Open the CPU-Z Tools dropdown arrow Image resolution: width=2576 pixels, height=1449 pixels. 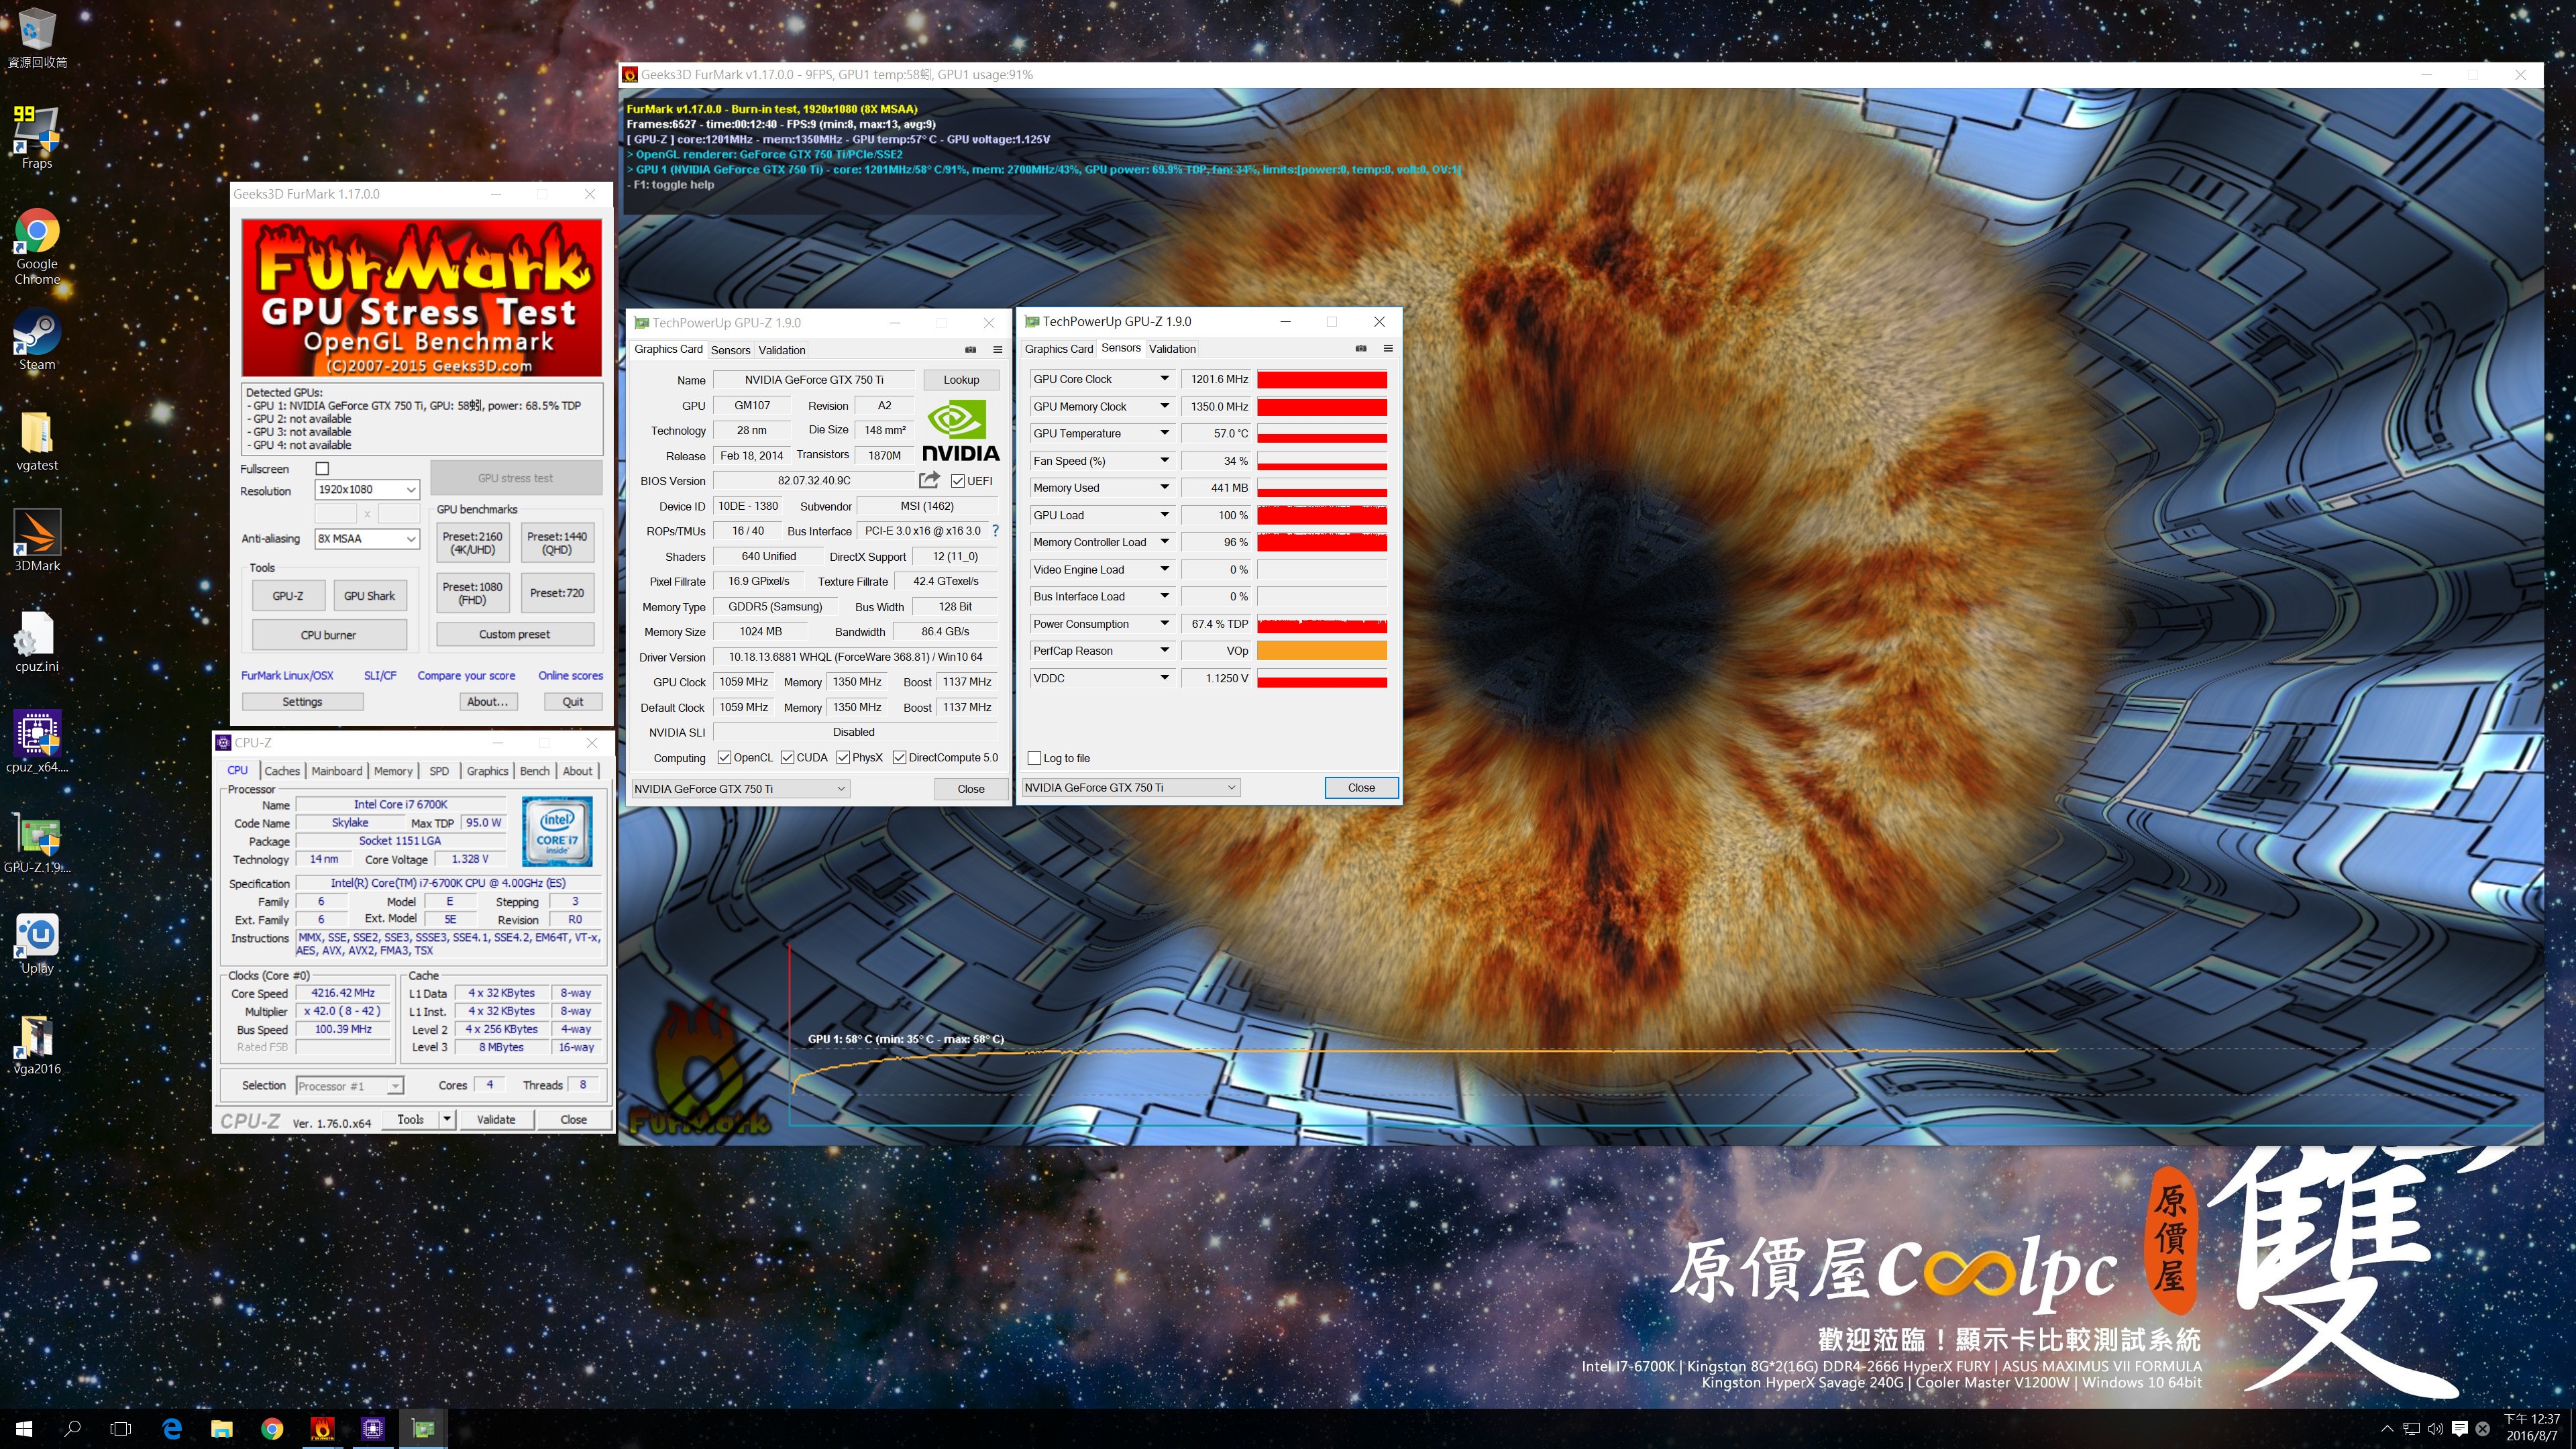click(447, 1120)
